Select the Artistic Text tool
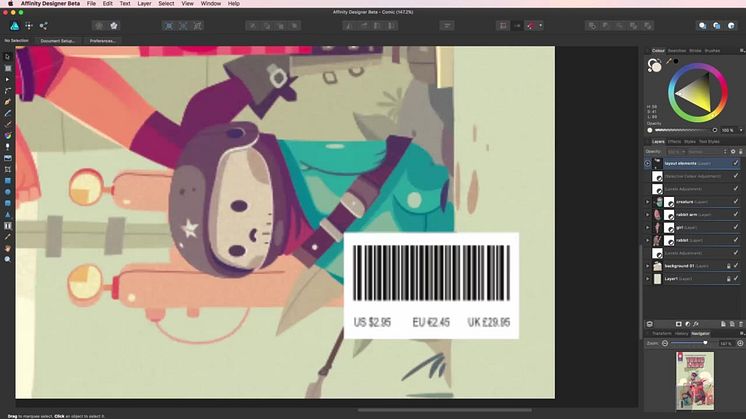This screenshot has width=746, height=419. click(7, 225)
